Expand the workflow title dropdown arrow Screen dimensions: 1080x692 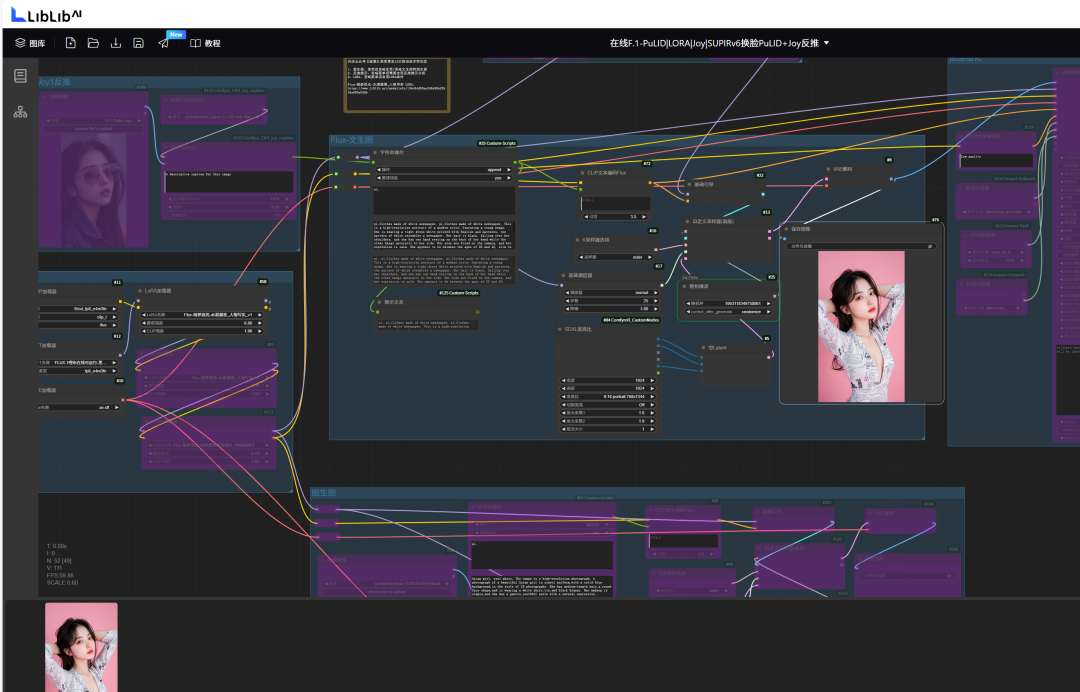click(827, 43)
